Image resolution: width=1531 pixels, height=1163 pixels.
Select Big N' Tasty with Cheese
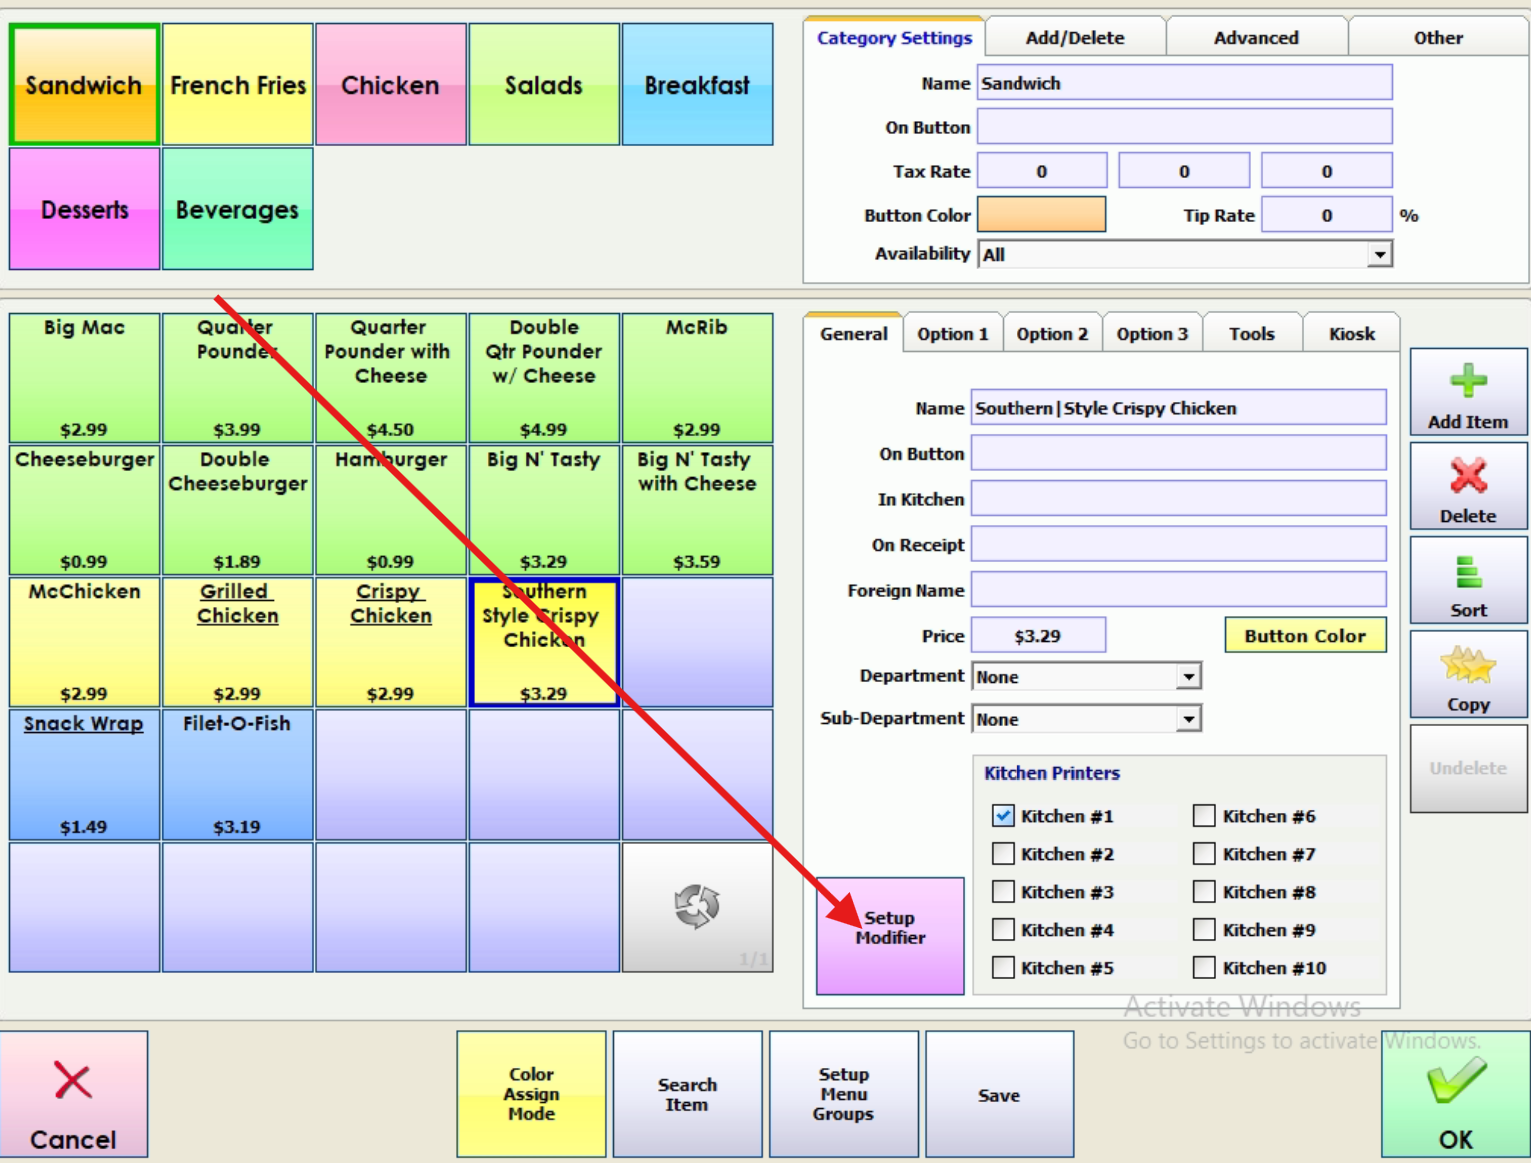[x=697, y=510]
